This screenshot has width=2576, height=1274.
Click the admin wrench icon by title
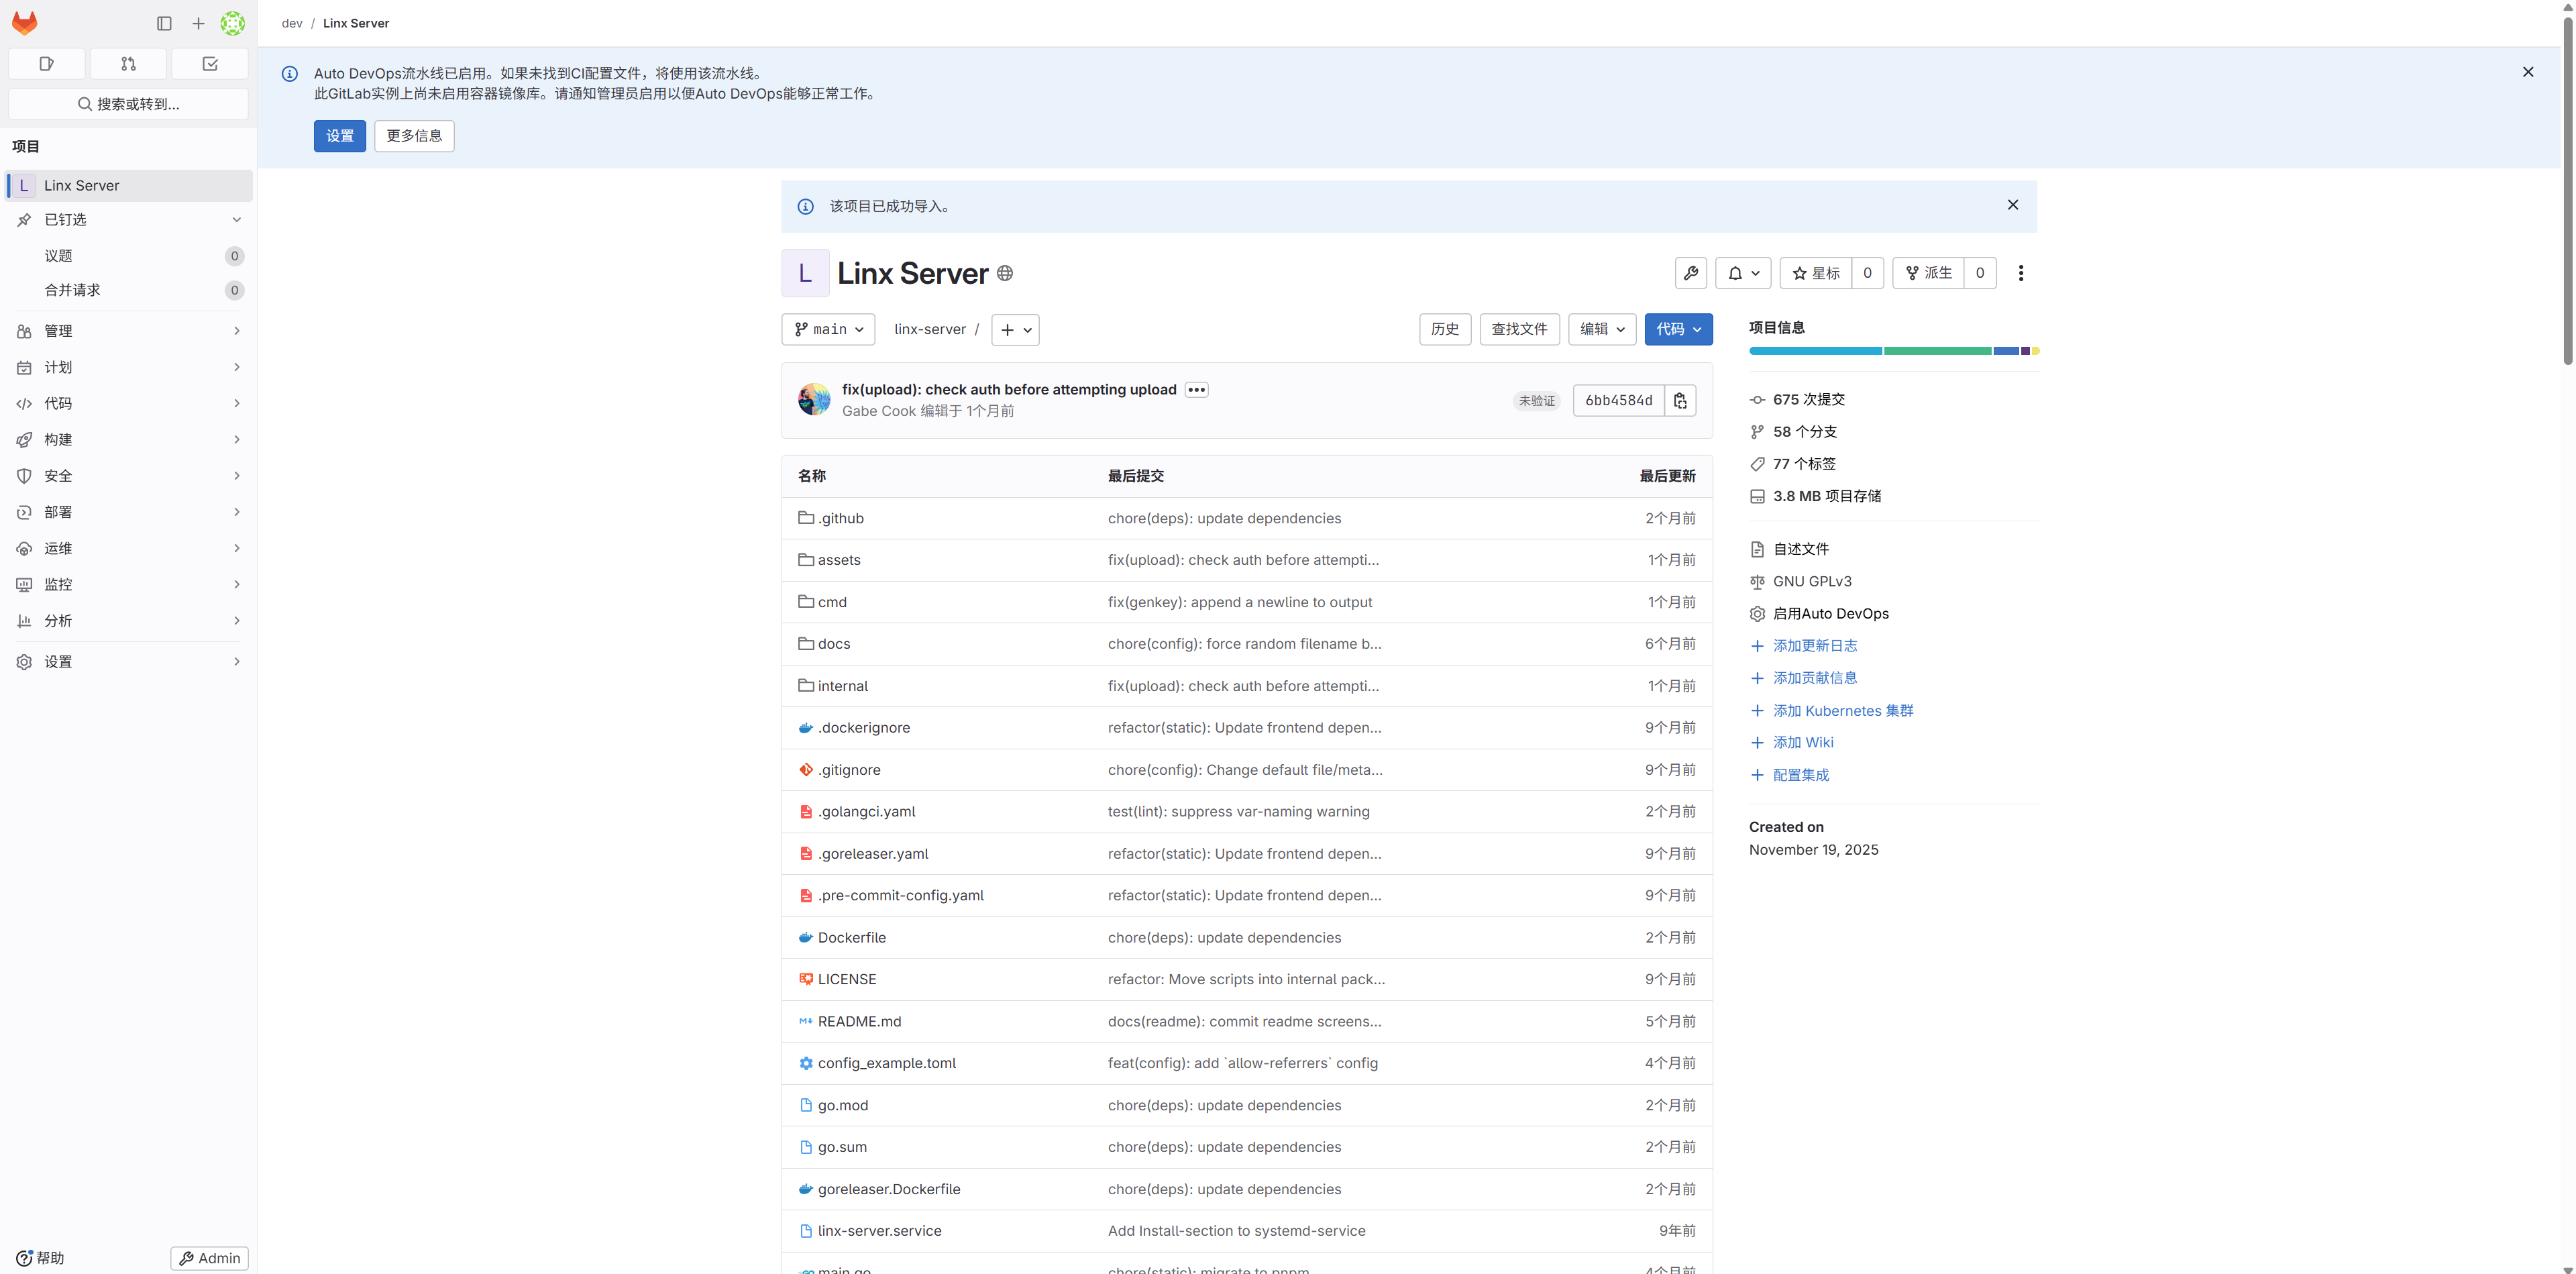click(x=1691, y=273)
